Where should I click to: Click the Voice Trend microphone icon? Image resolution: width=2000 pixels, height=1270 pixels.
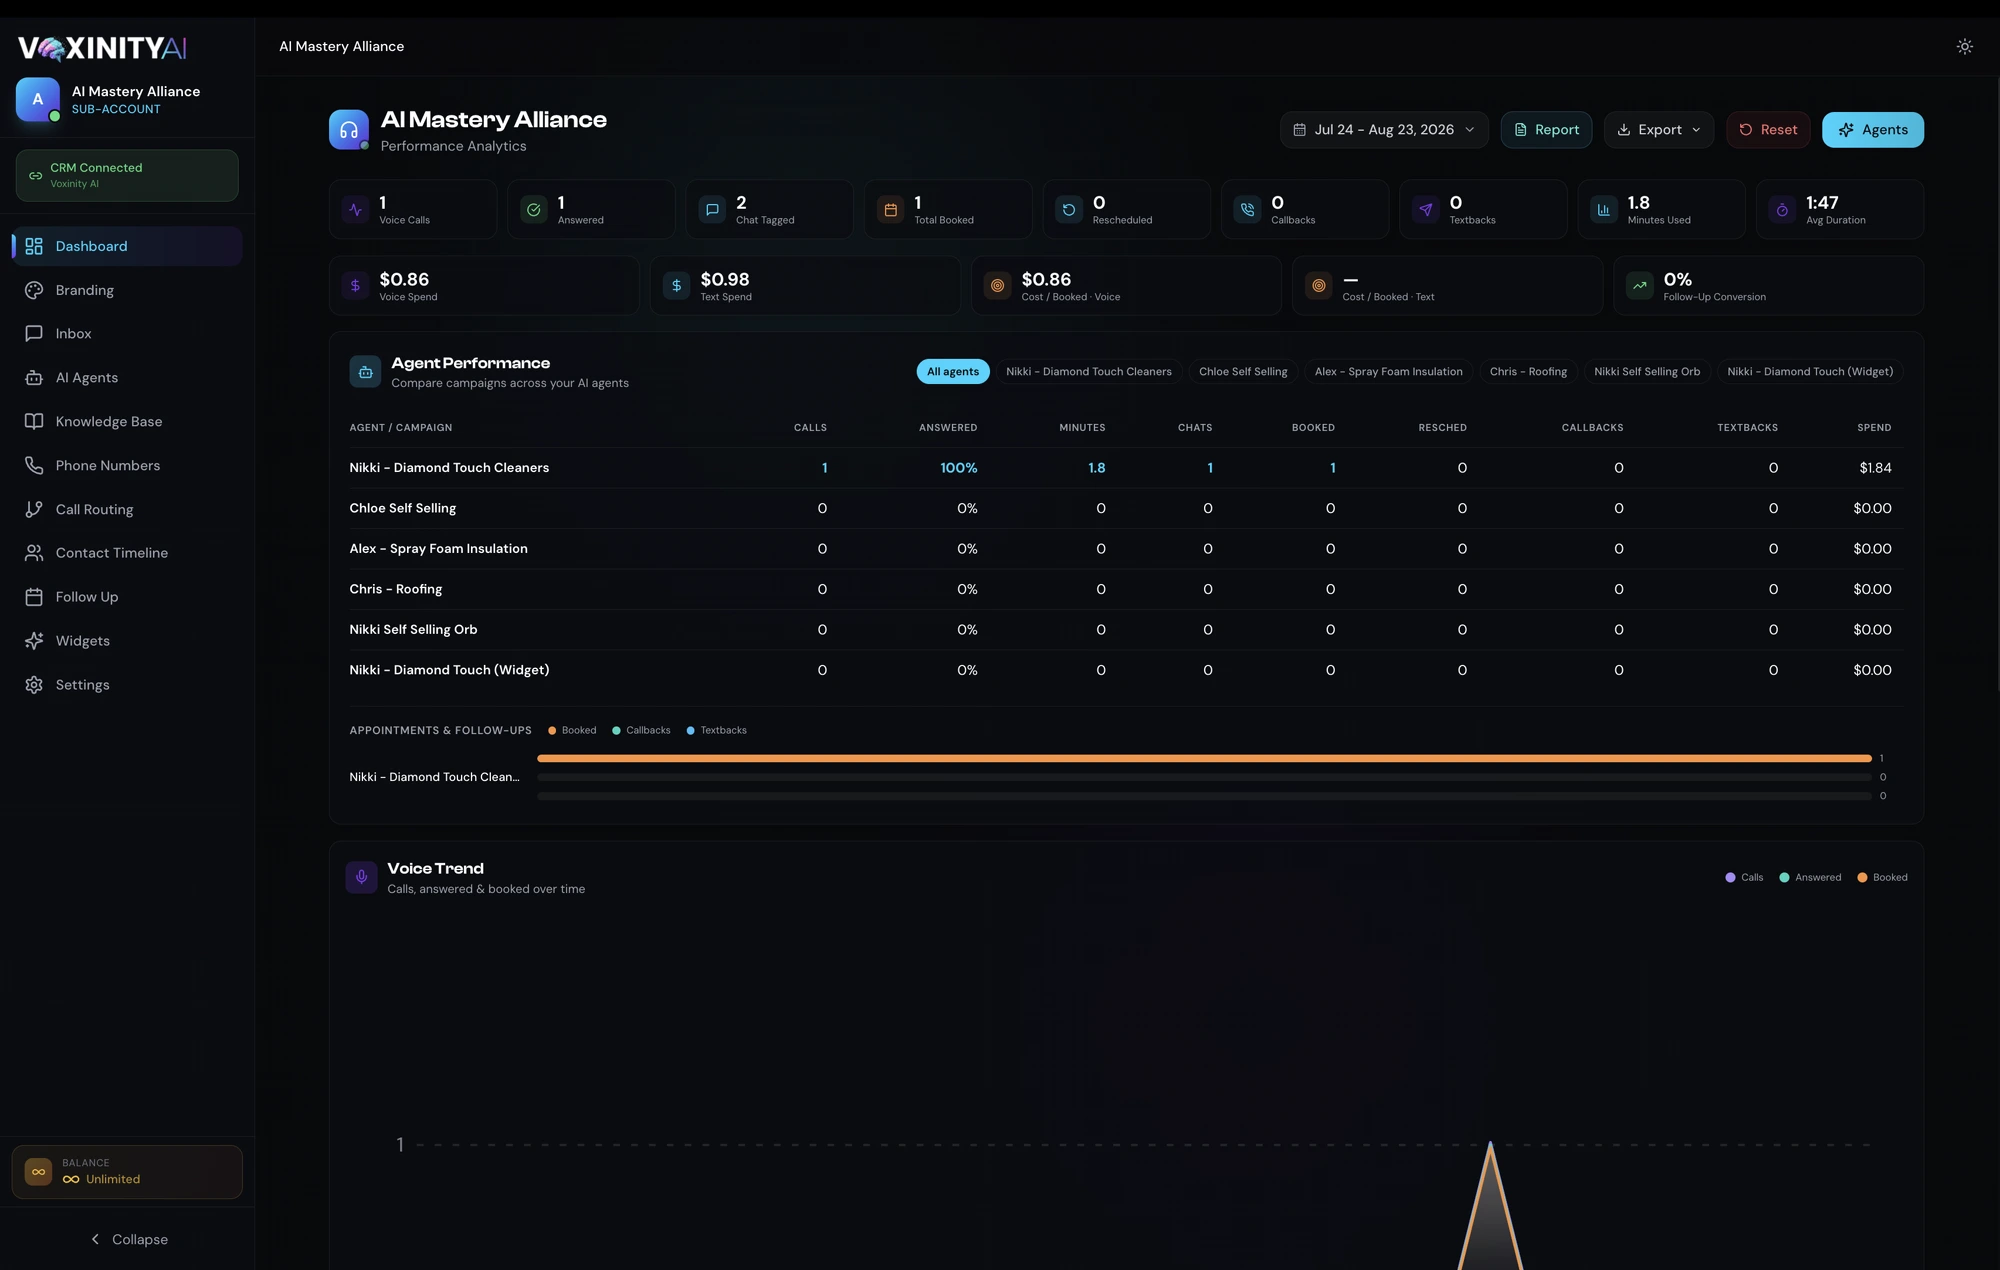[x=361, y=877]
